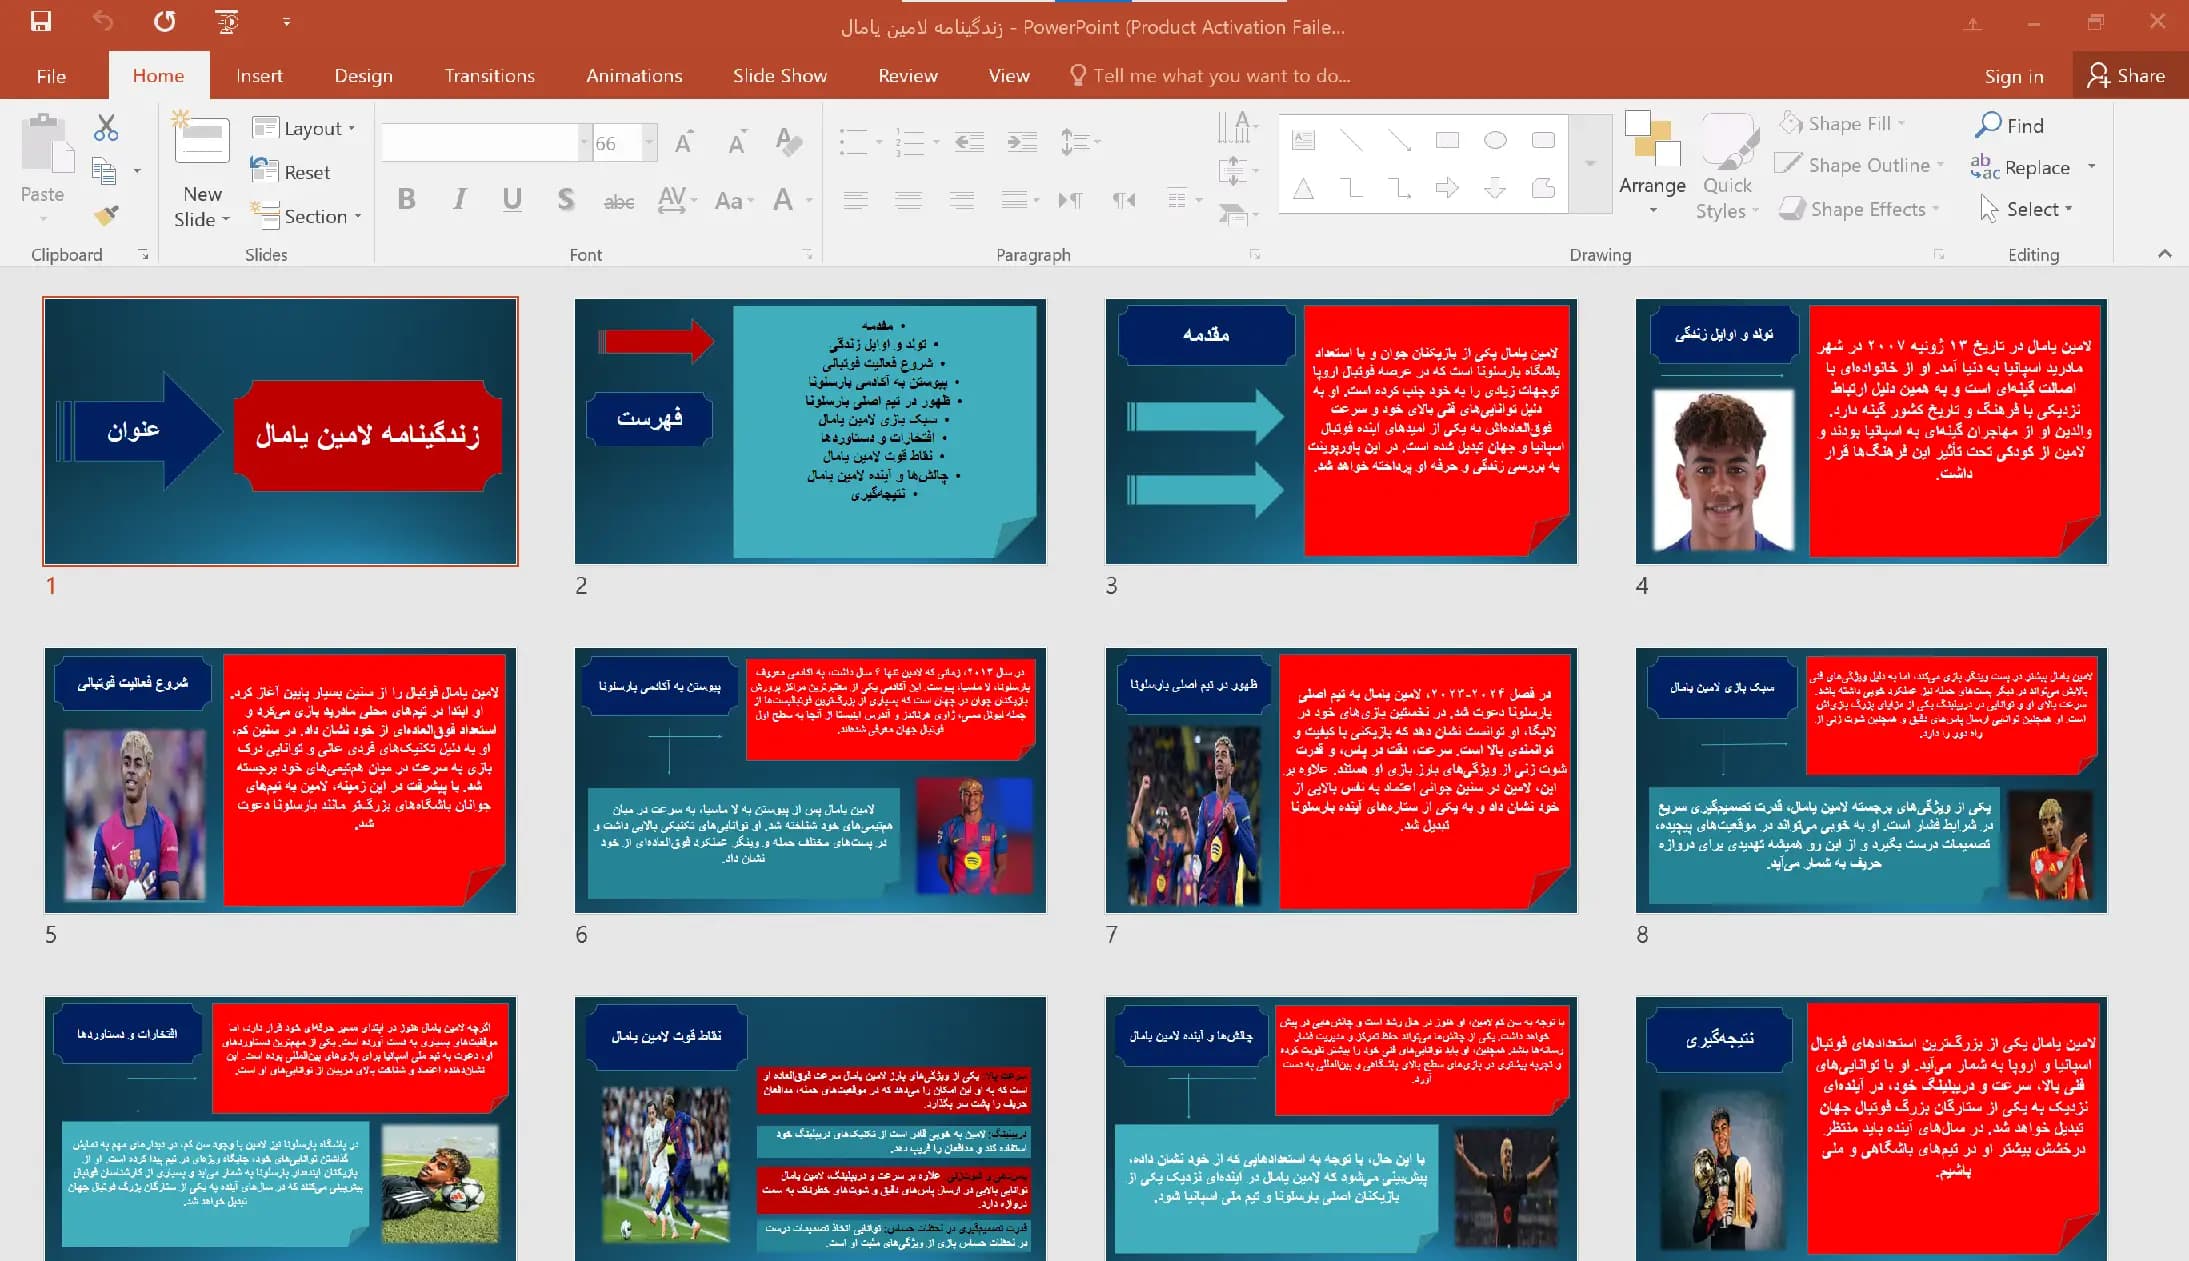Select the Right Arrow shape in gallery
The height and width of the screenshot is (1261, 2189).
pos(1447,188)
